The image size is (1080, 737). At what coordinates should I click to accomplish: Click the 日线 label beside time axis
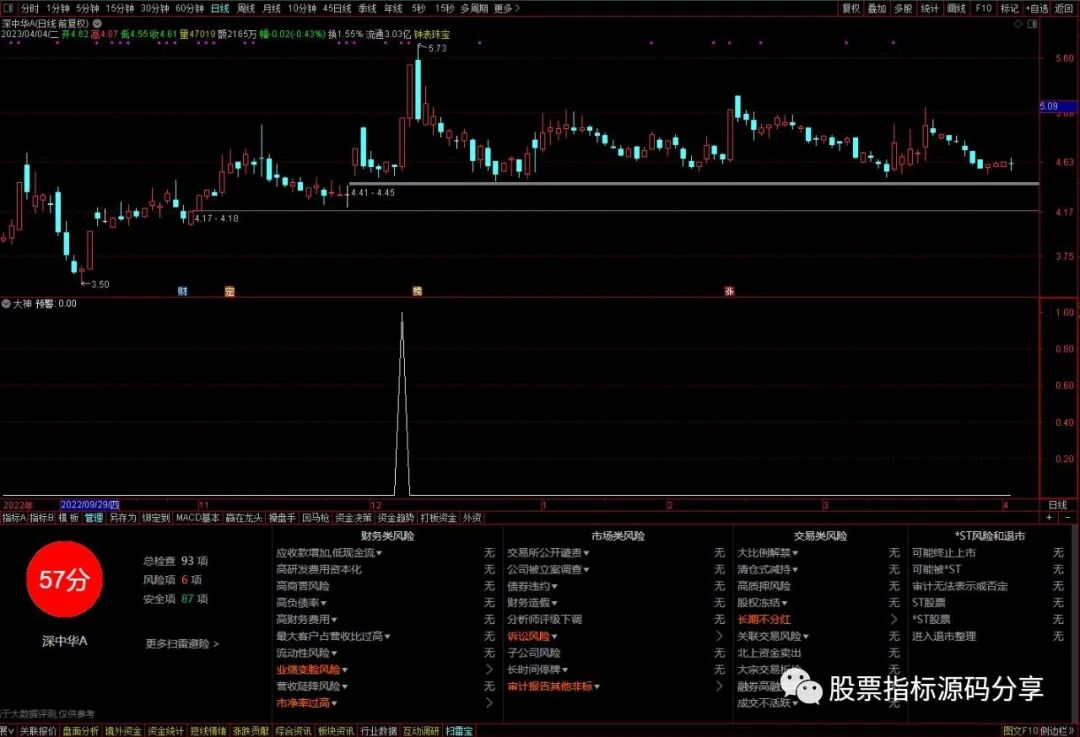(x=1057, y=505)
